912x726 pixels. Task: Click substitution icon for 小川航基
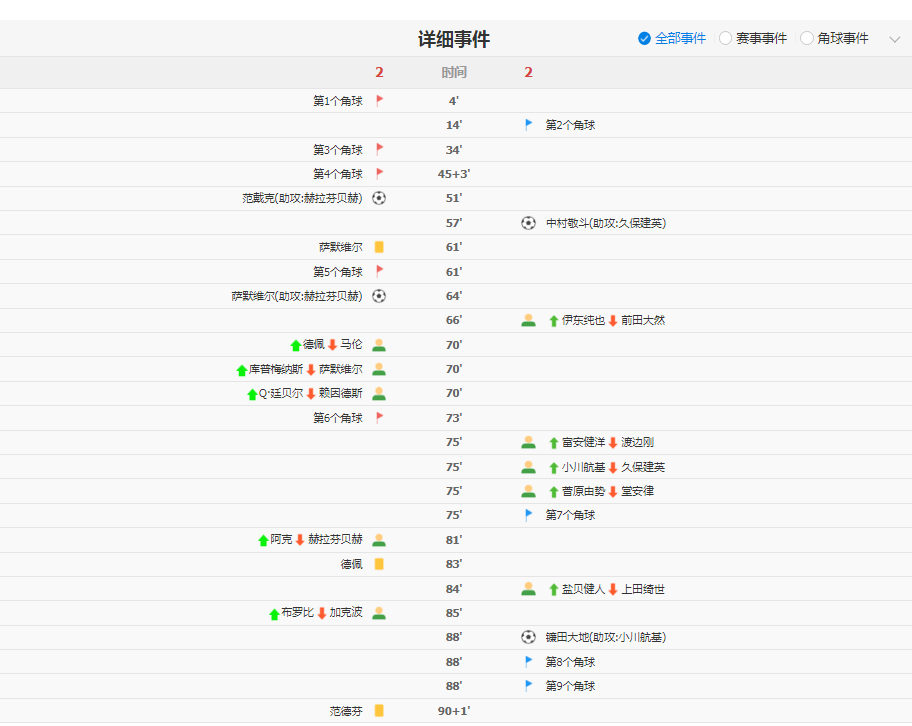(x=528, y=467)
